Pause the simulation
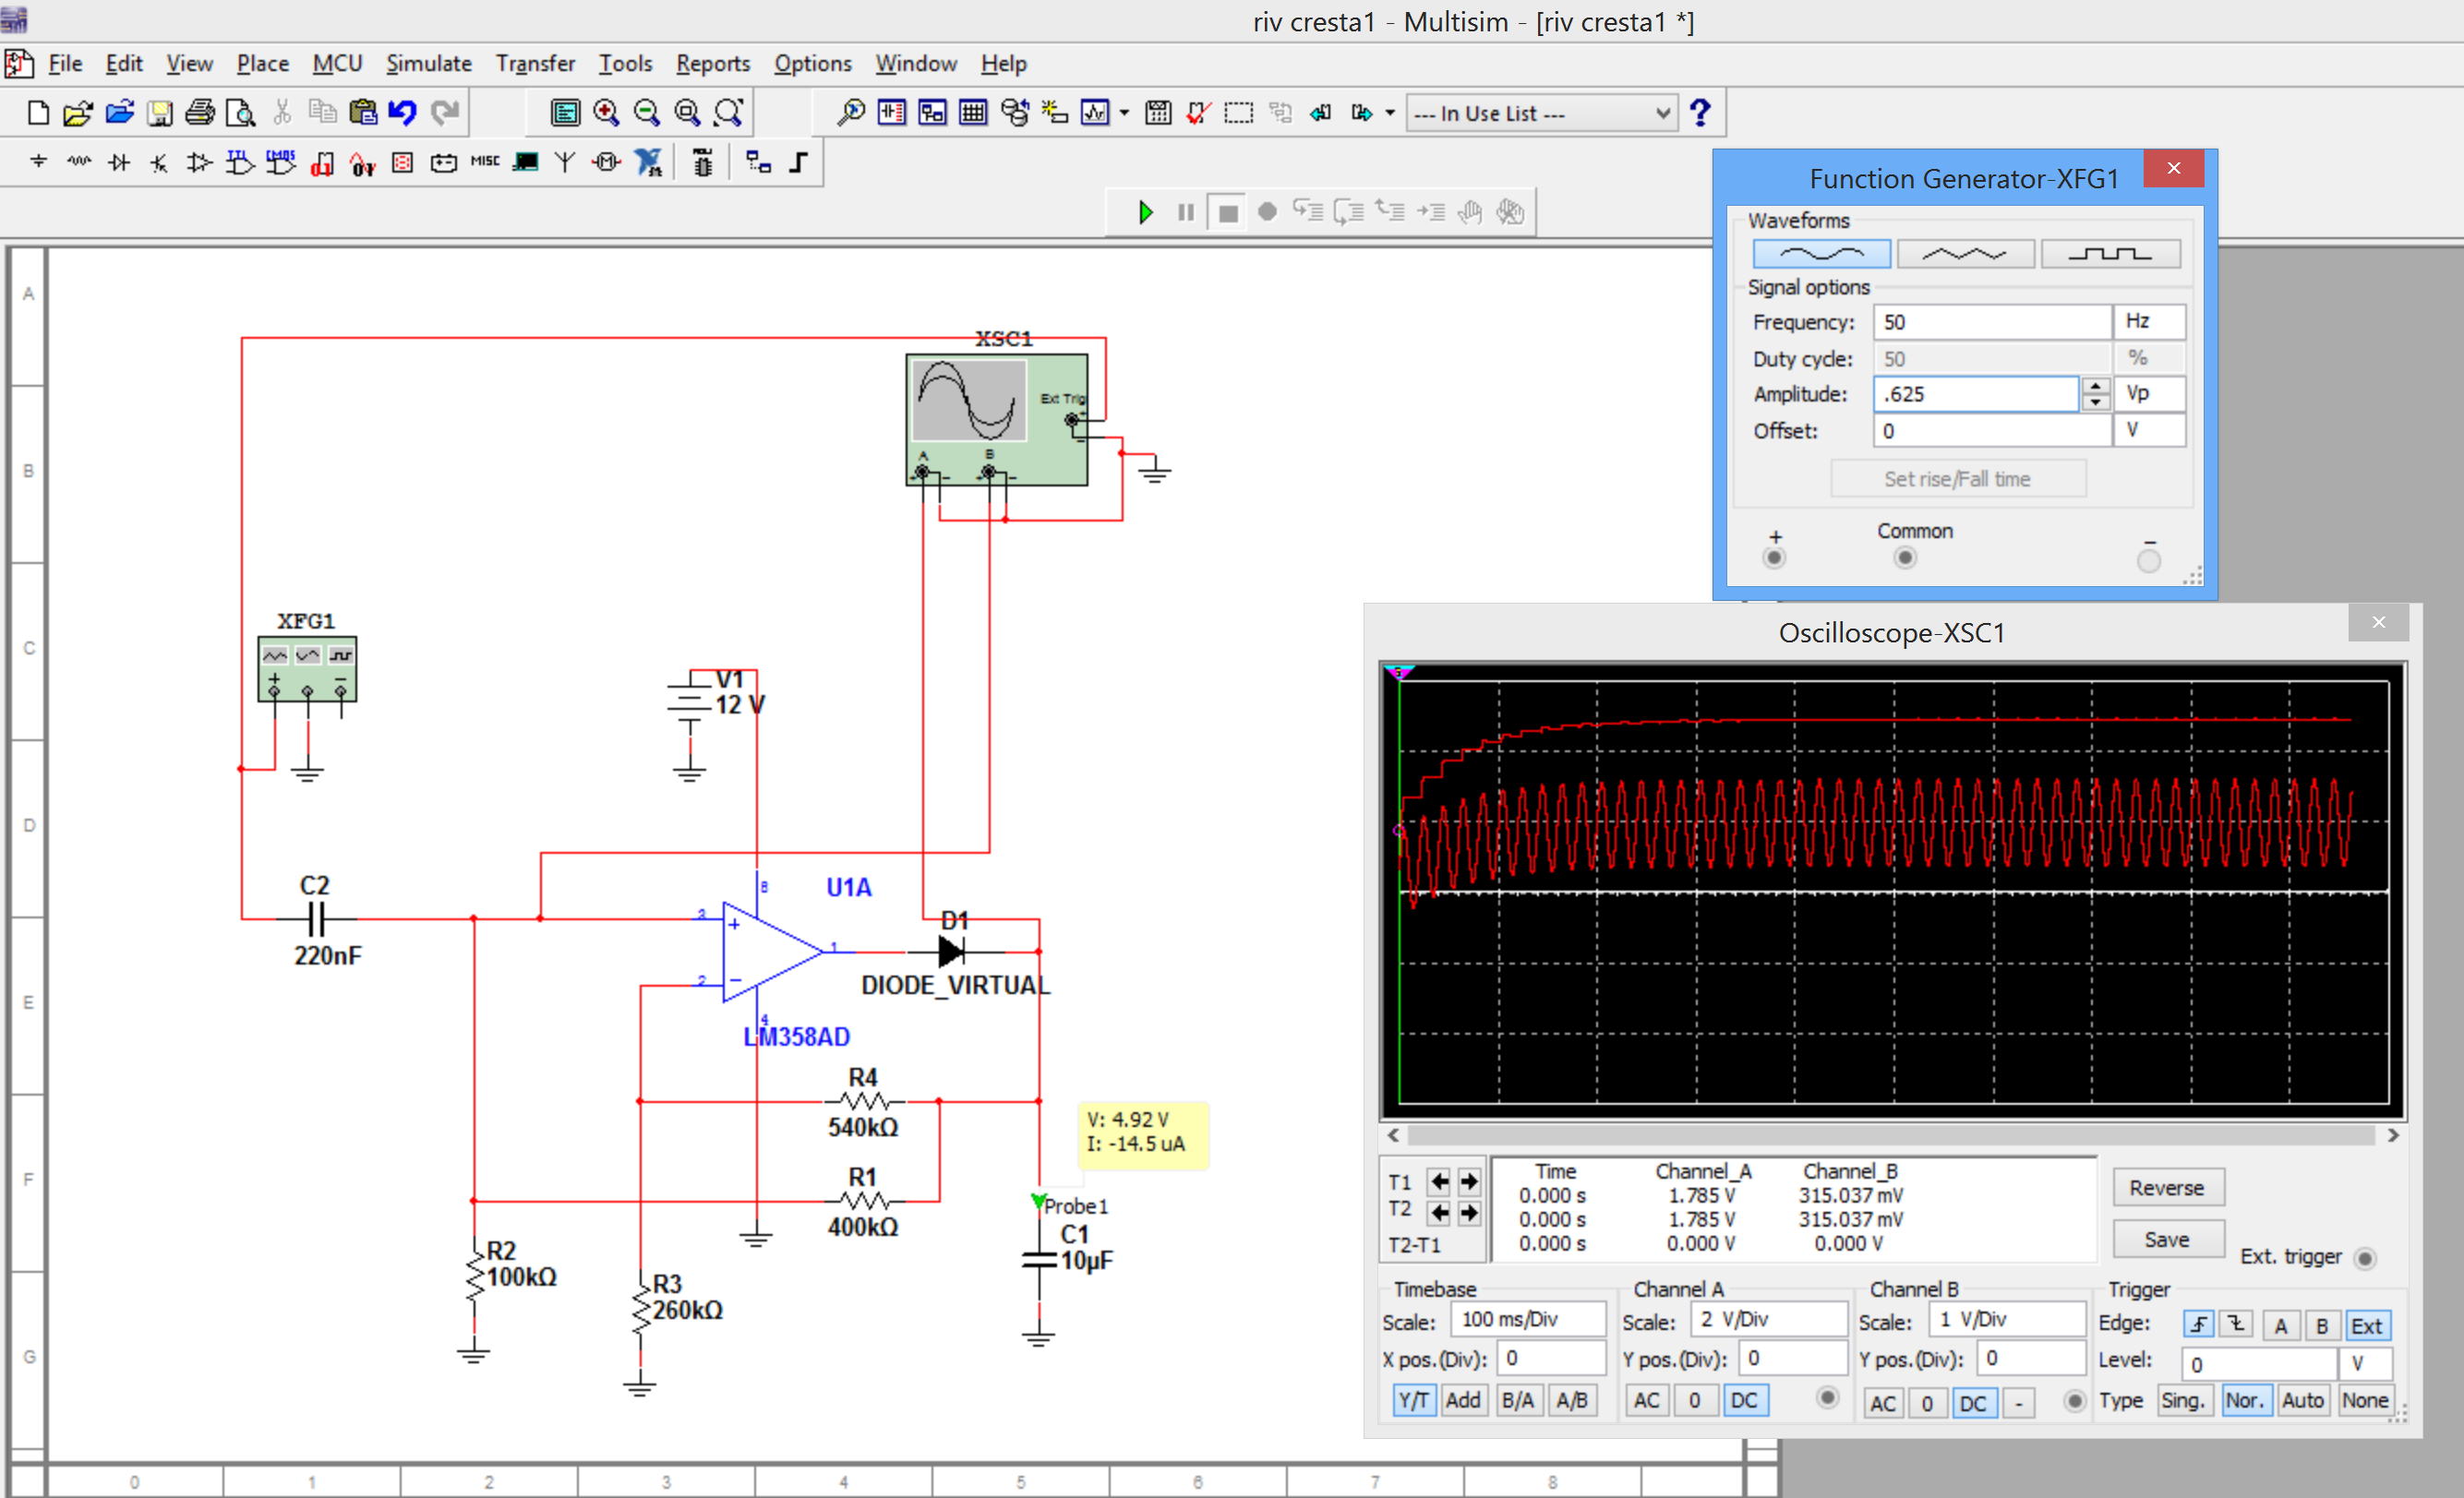 click(1186, 212)
